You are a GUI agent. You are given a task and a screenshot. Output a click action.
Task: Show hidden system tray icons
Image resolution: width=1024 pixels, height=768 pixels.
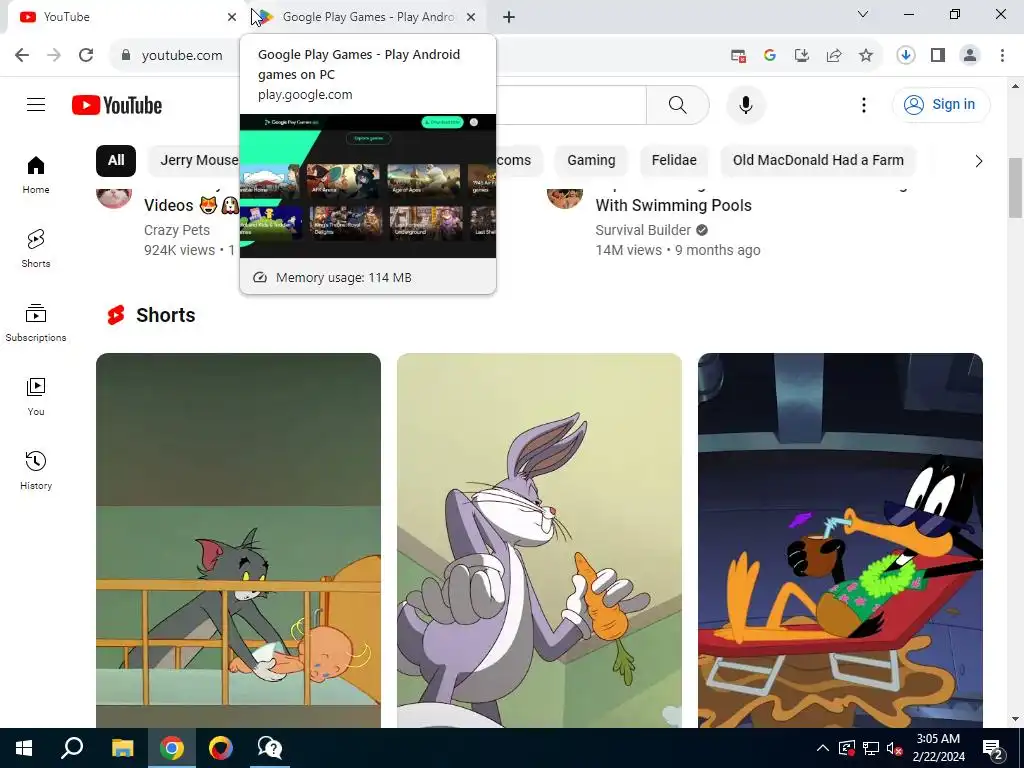[822, 748]
